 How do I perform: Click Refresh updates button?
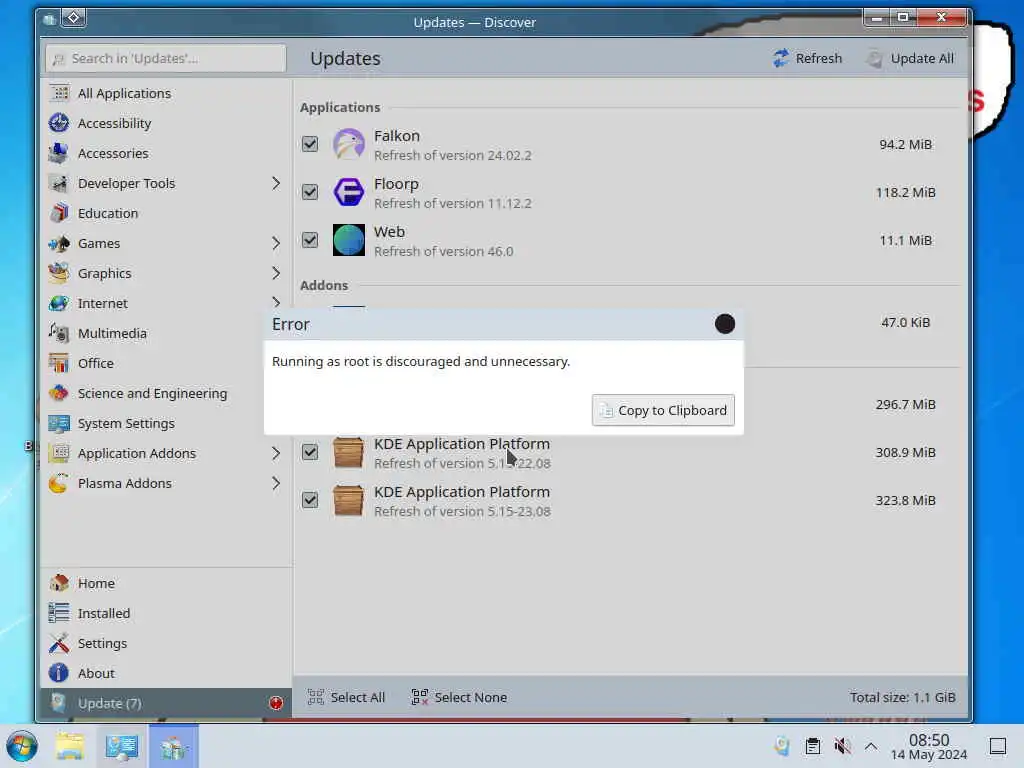point(808,59)
